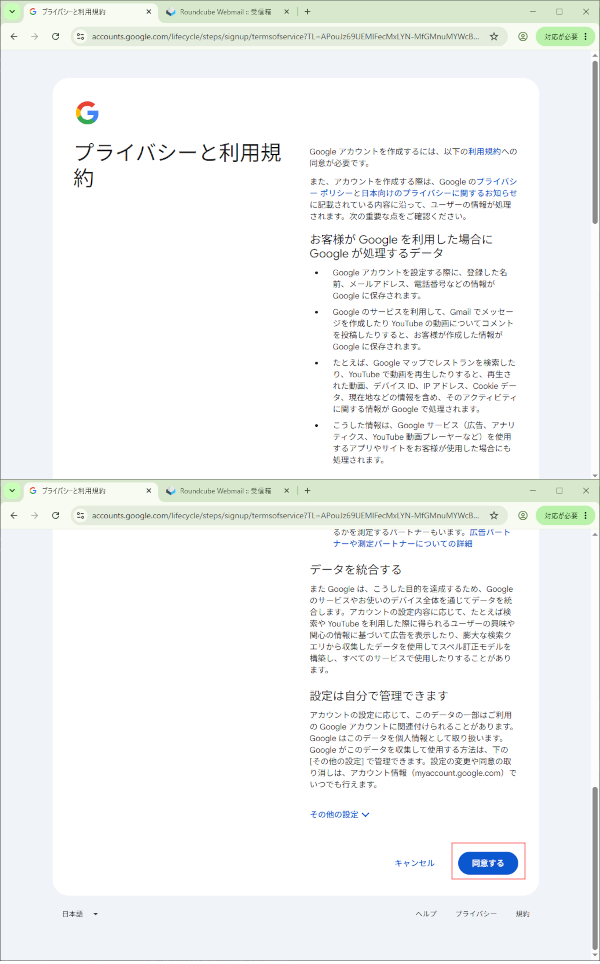The height and width of the screenshot is (964, 600).
Task: Expand その他の設定 options
Action: (x=339, y=815)
